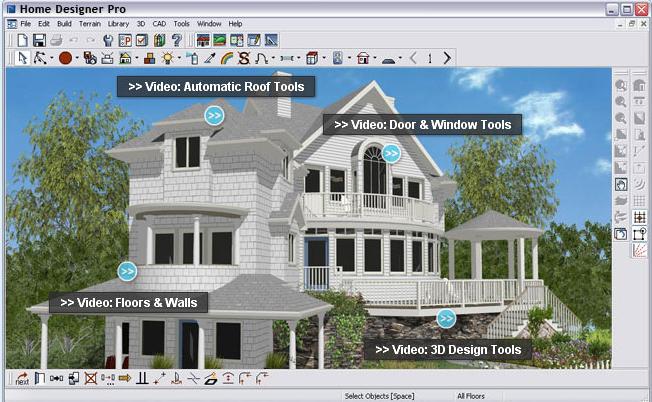
Task: Click the plan check checkmark icon
Action: pyautogui.click(x=142, y=40)
